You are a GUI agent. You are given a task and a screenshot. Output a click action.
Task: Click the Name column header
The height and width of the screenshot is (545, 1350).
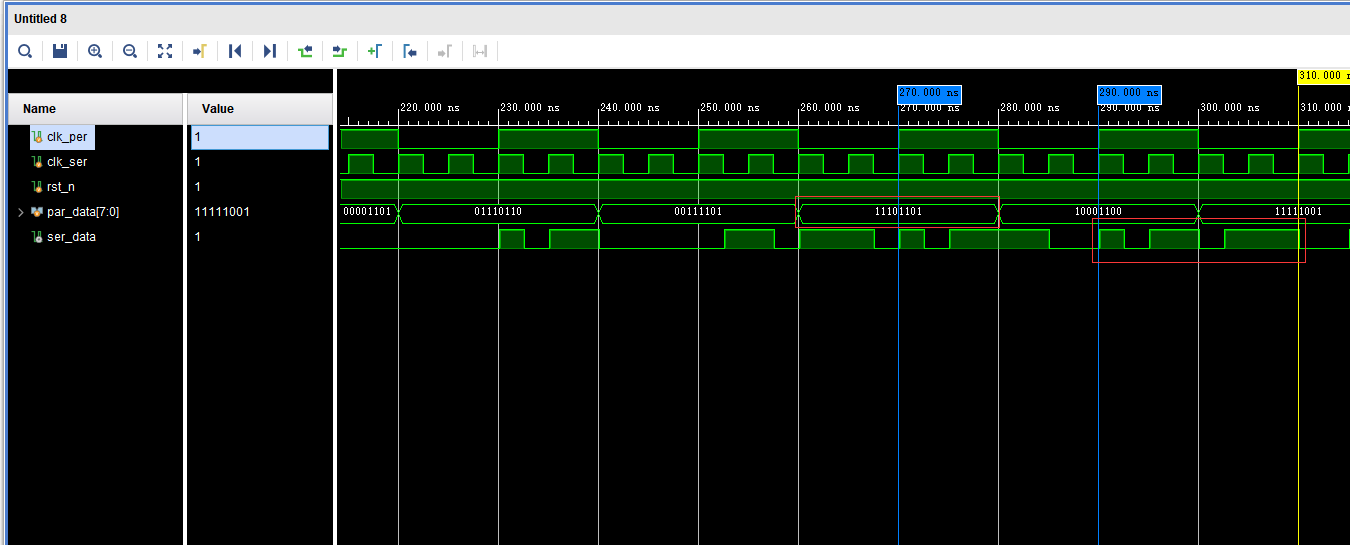[95, 108]
